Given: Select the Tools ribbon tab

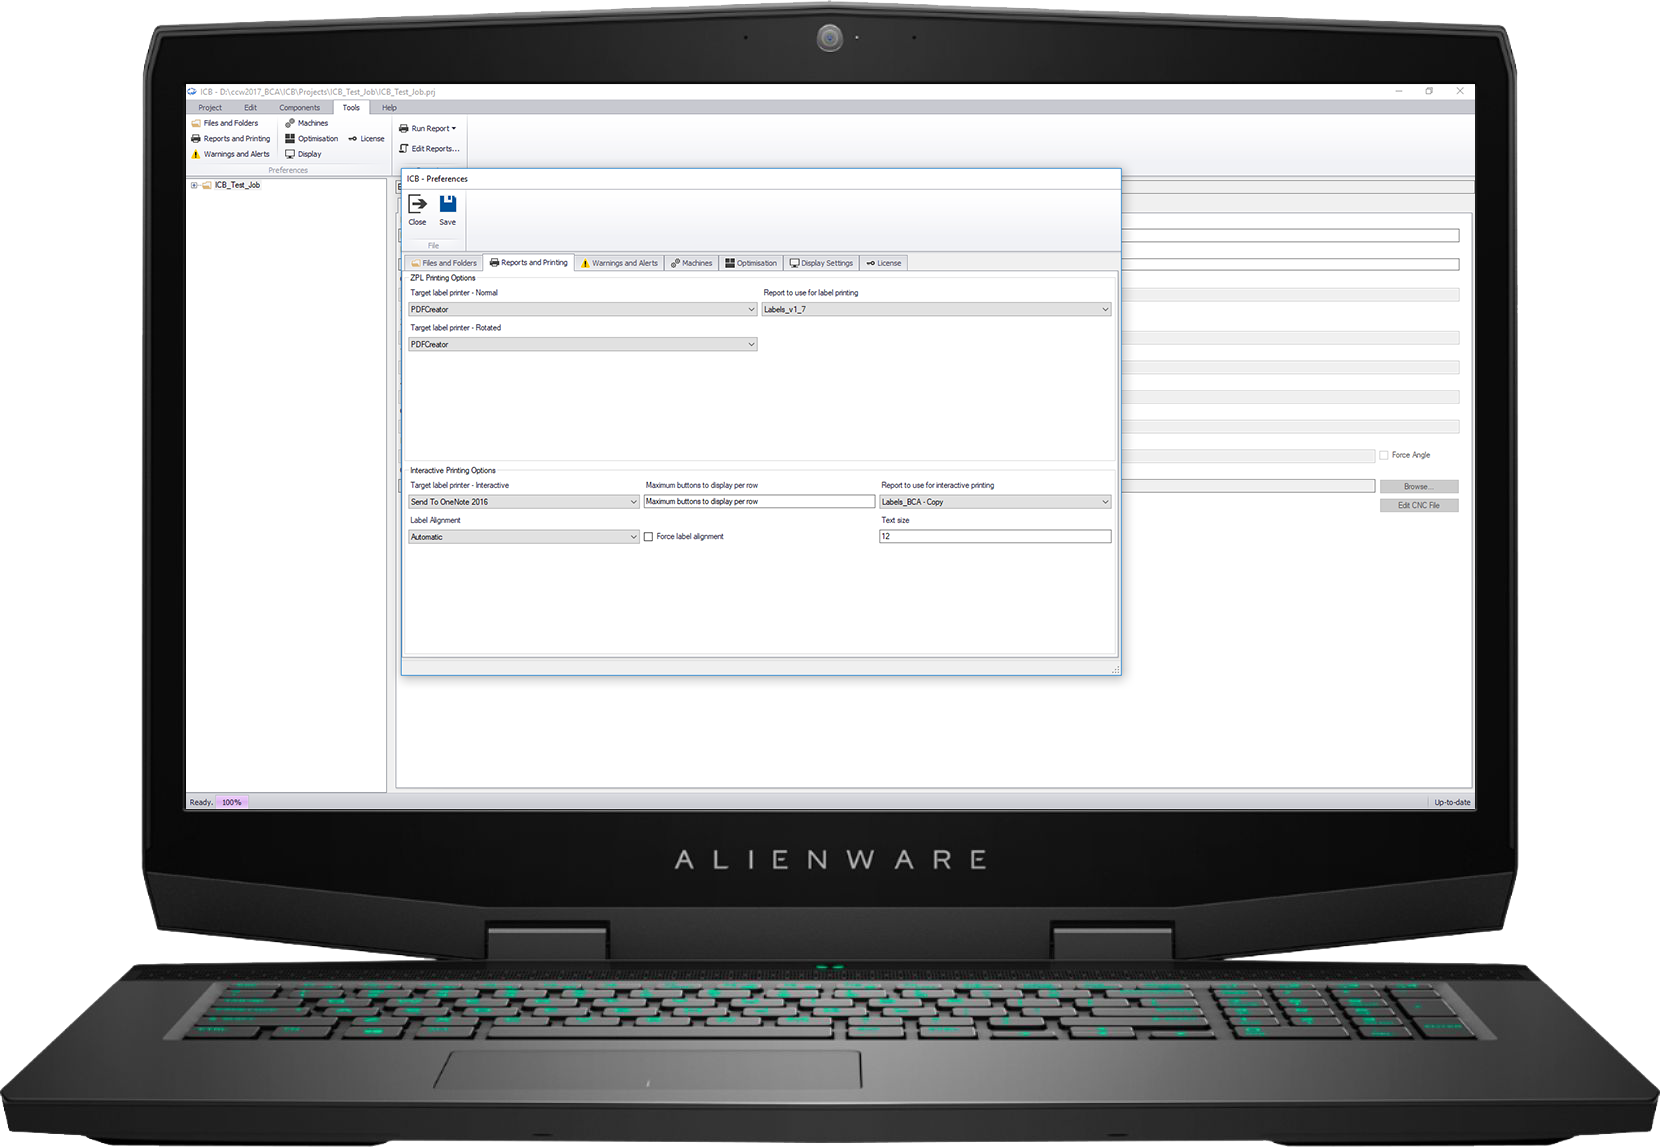Looking at the screenshot, I should click(351, 107).
